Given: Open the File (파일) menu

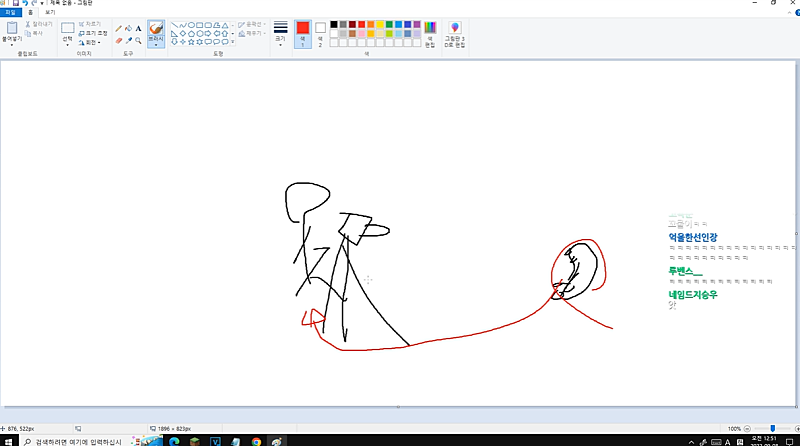Looking at the screenshot, I should pyautogui.click(x=10, y=13).
